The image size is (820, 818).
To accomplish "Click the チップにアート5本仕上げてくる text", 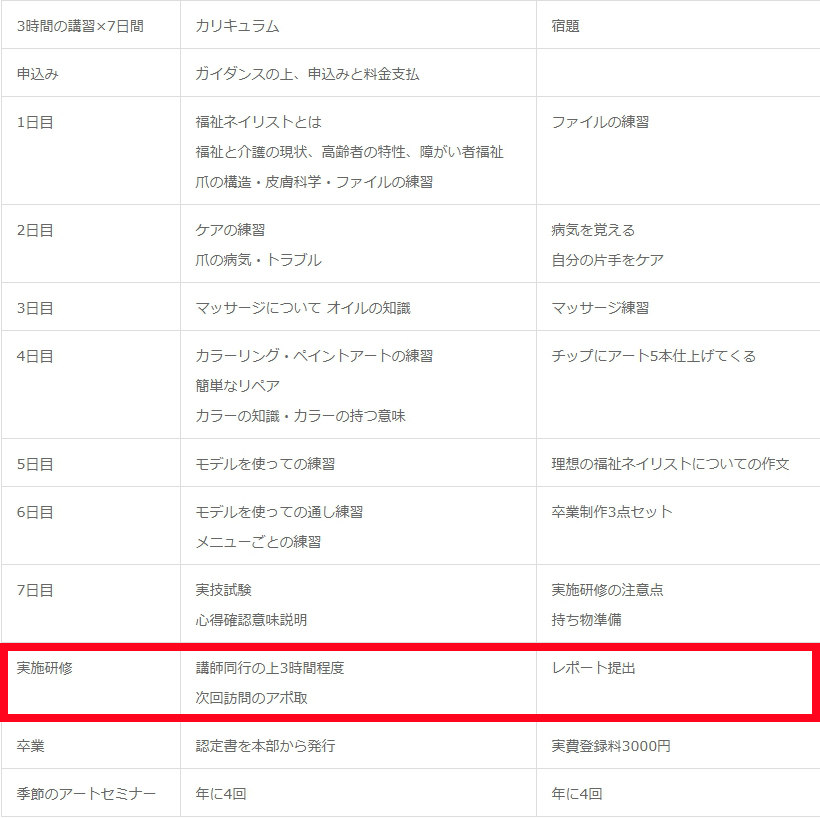I will 653,356.
